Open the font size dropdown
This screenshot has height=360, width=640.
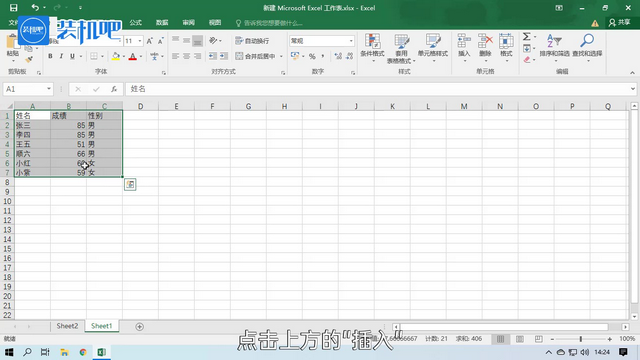[x=140, y=41]
